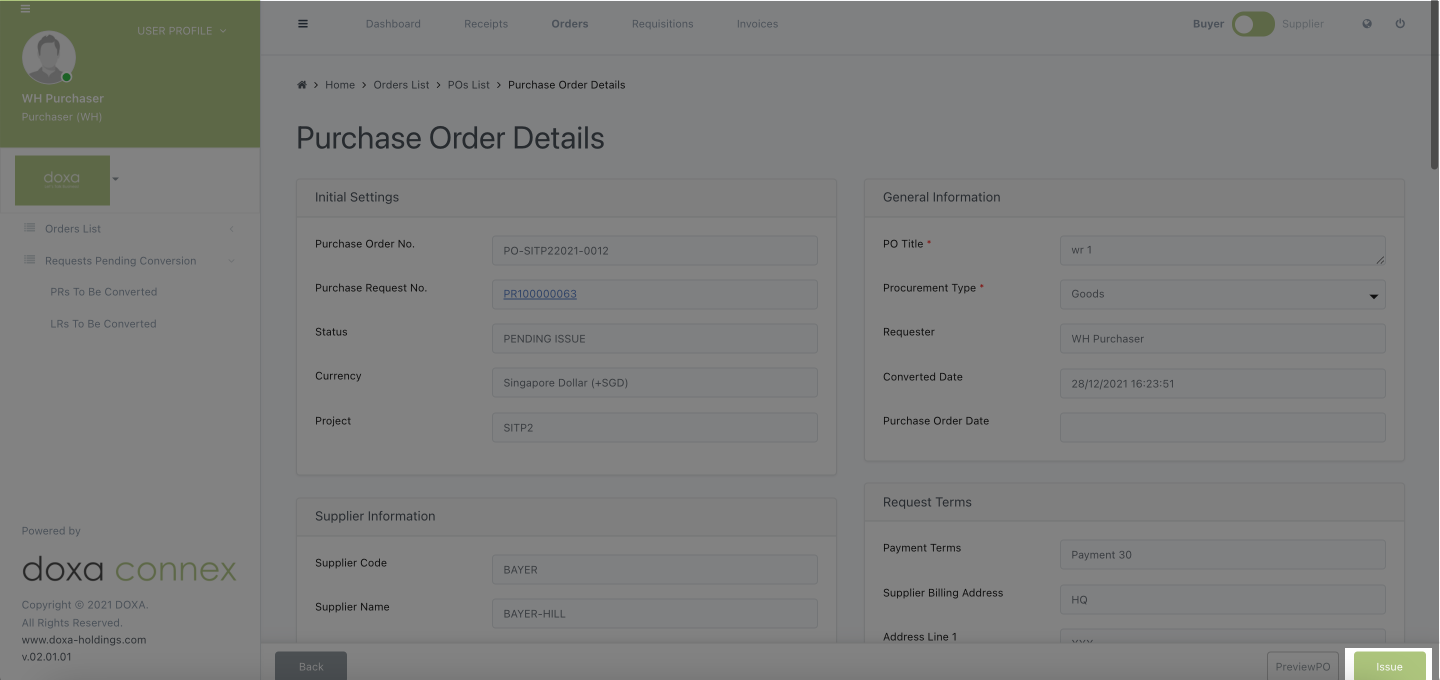The width and height of the screenshot is (1440, 680).
Task: Open the company logo dropdown arrow
Action: click(x=116, y=180)
